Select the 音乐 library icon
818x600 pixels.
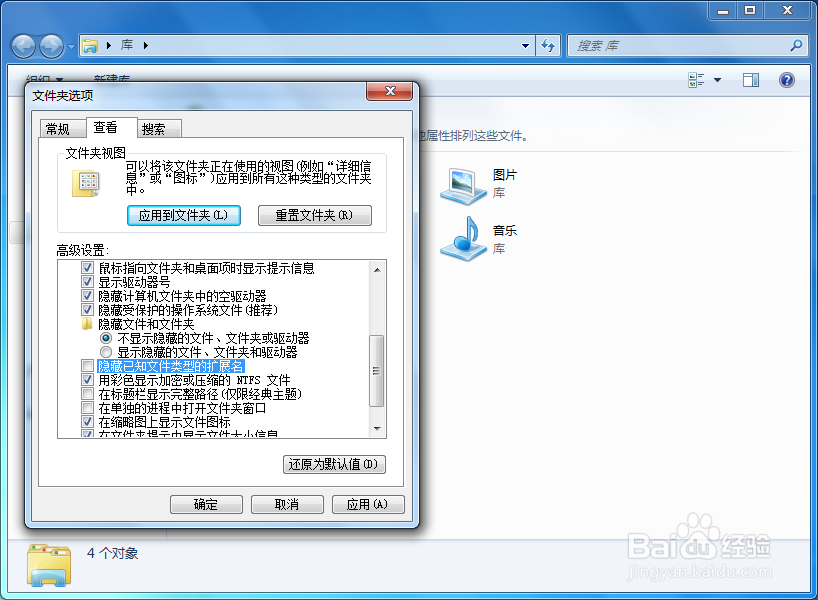click(x=463, y=239)
